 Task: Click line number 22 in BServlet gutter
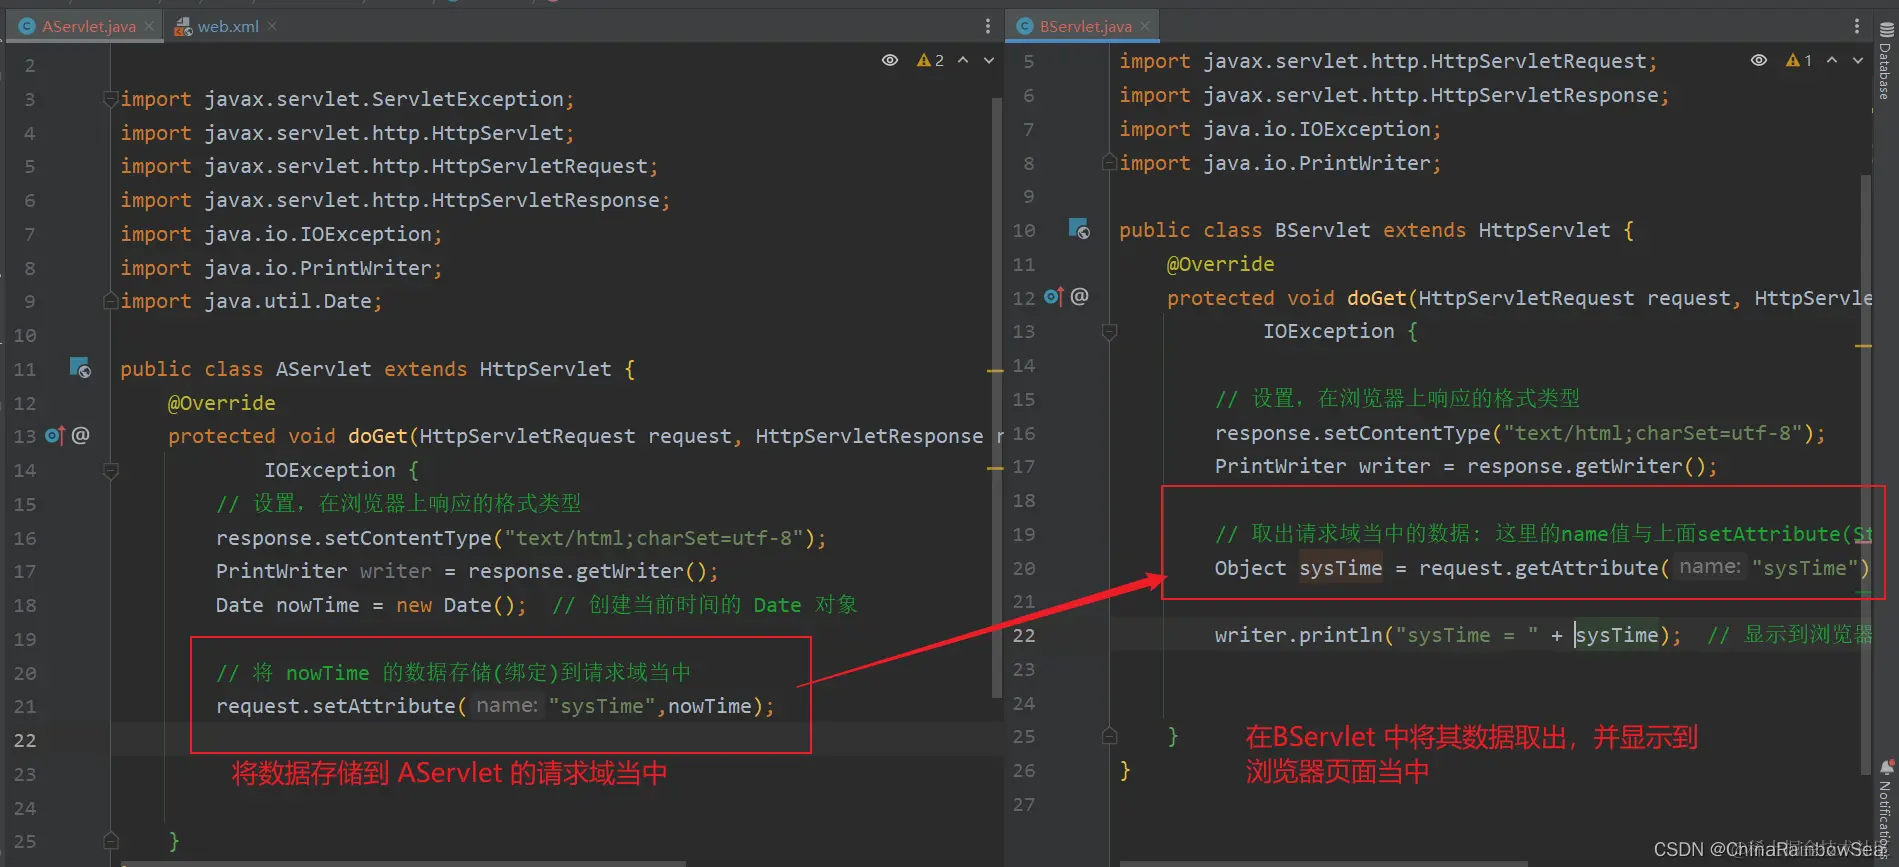[1024, 635]
